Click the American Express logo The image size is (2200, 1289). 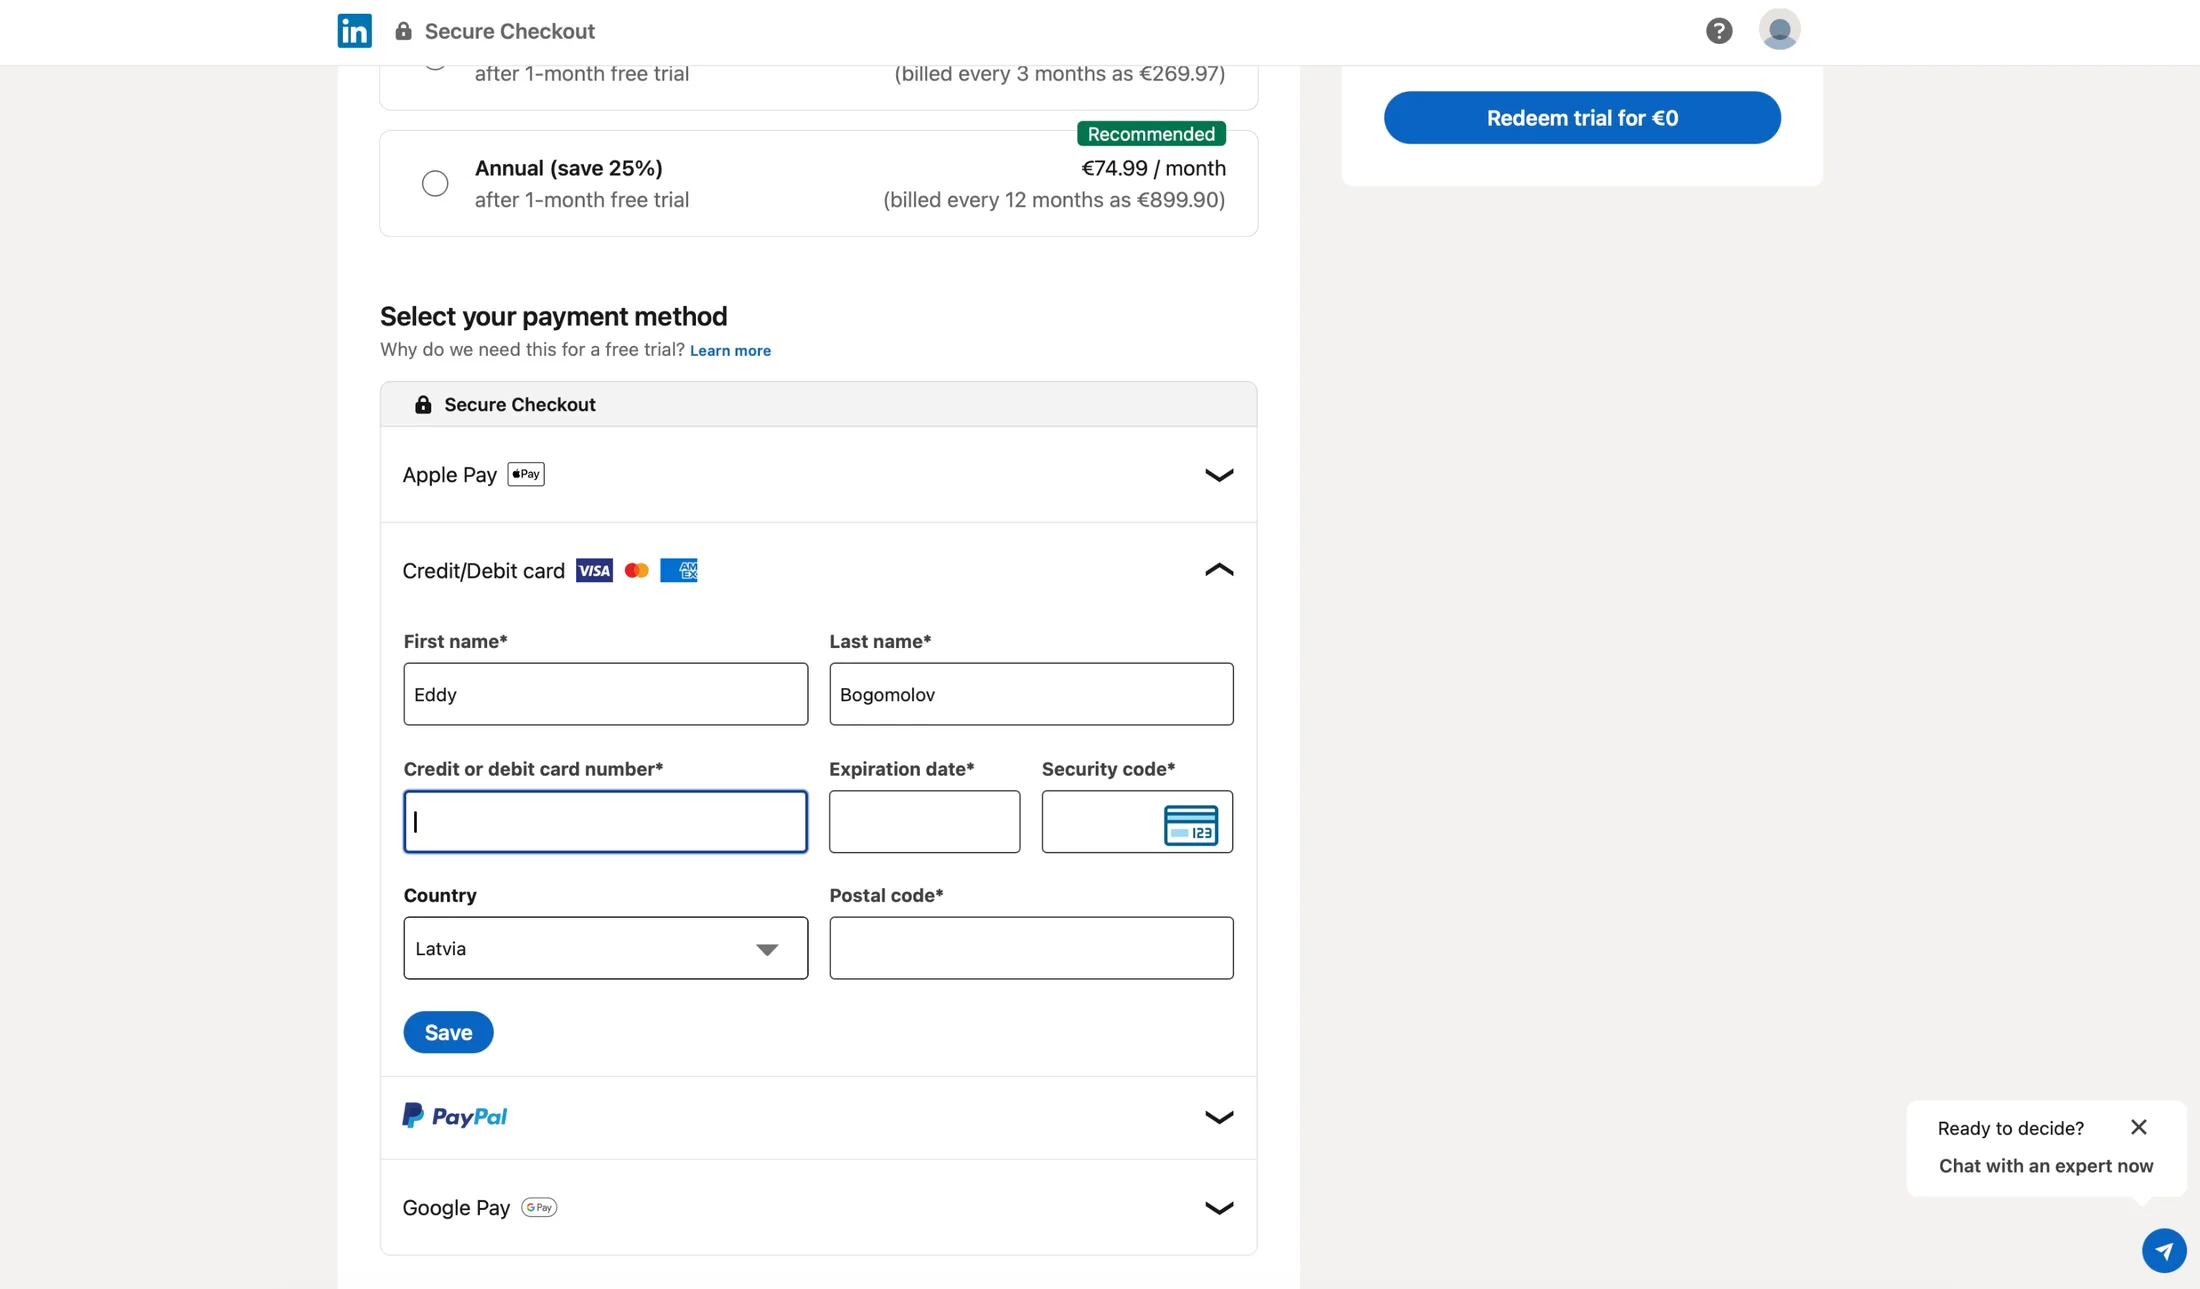pos(679,570)
